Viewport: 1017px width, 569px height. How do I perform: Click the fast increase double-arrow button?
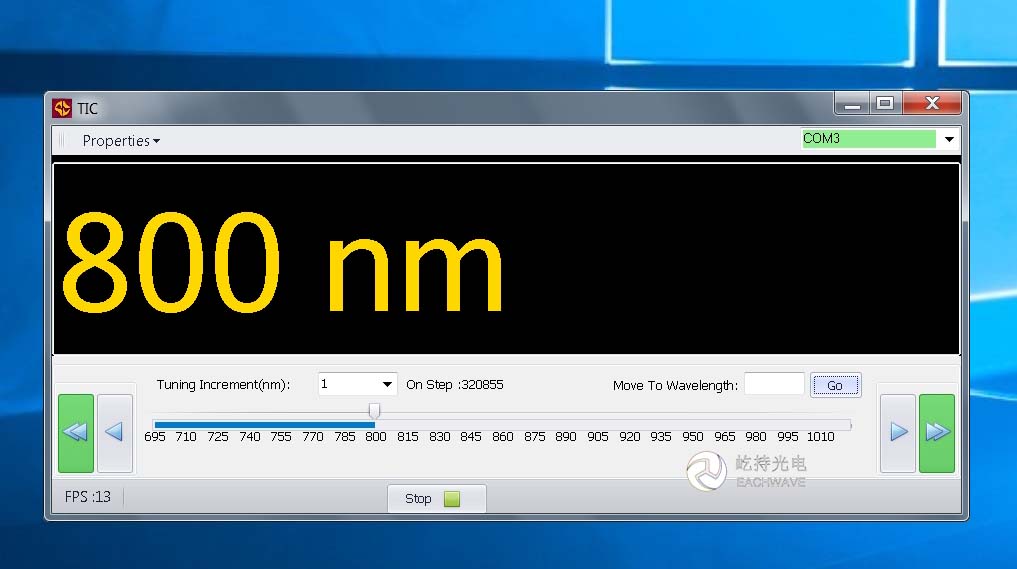(937, 432)
